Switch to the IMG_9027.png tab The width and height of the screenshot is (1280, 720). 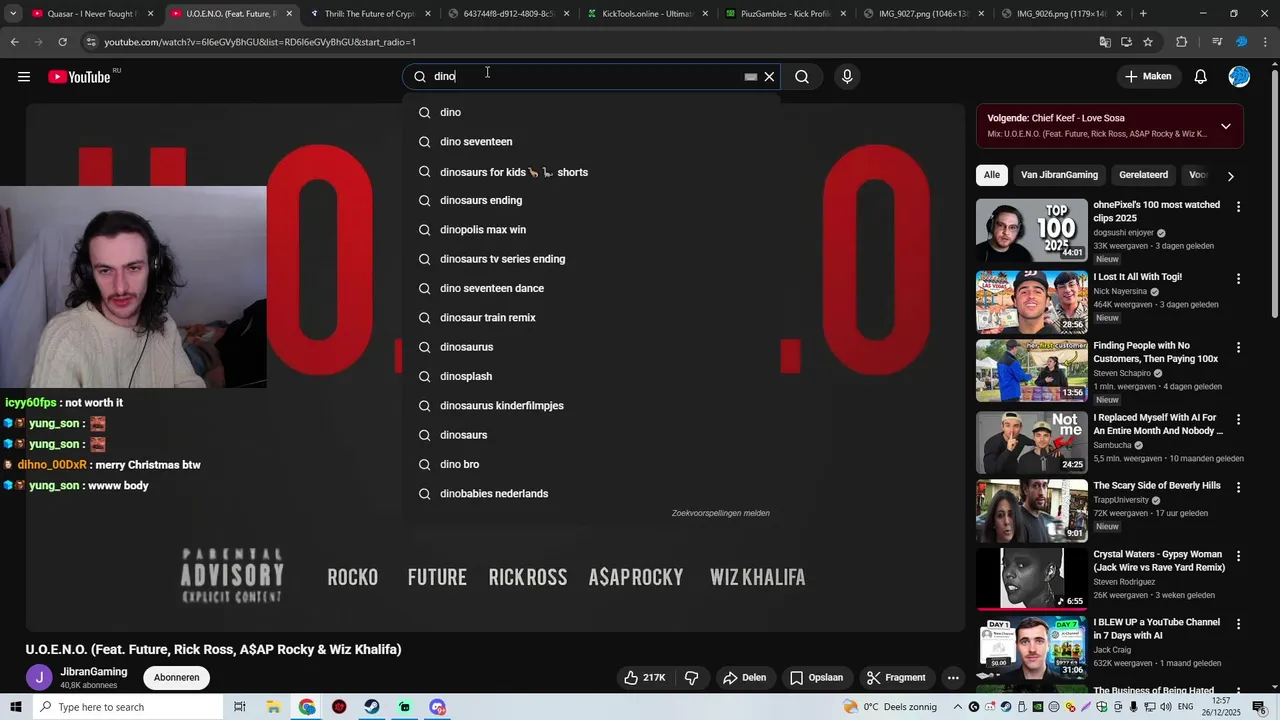(924, 14)
